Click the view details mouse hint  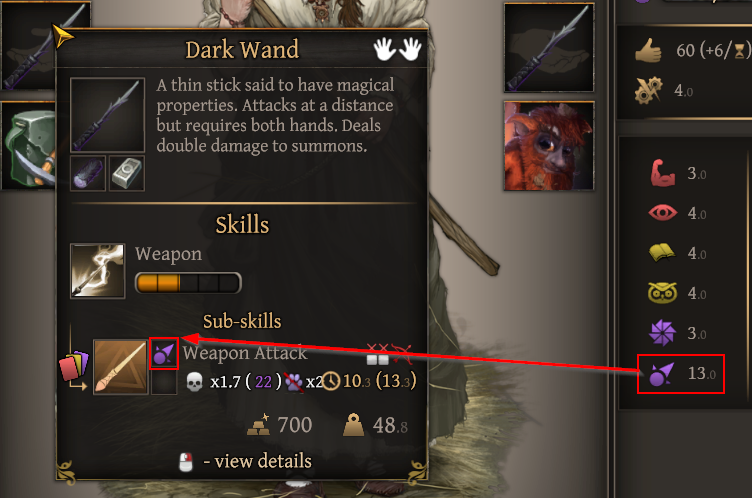(245, 462)
